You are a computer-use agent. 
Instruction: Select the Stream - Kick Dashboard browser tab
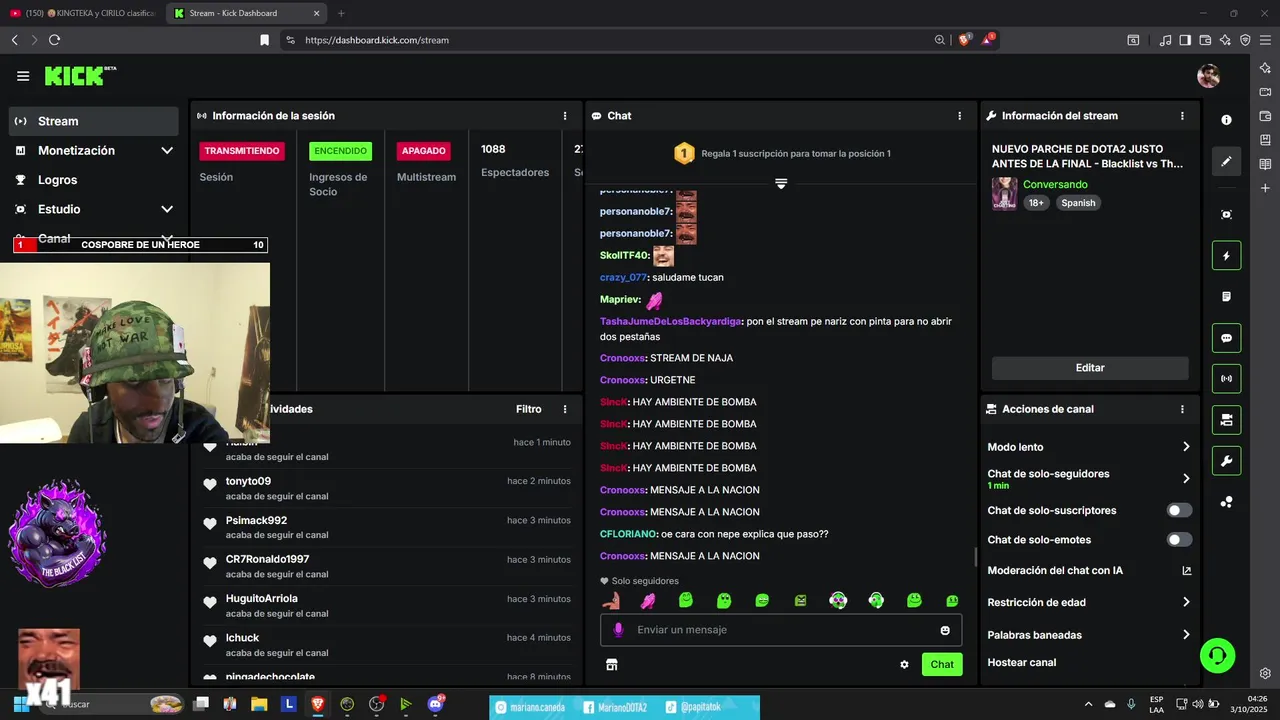click(246, 13)
